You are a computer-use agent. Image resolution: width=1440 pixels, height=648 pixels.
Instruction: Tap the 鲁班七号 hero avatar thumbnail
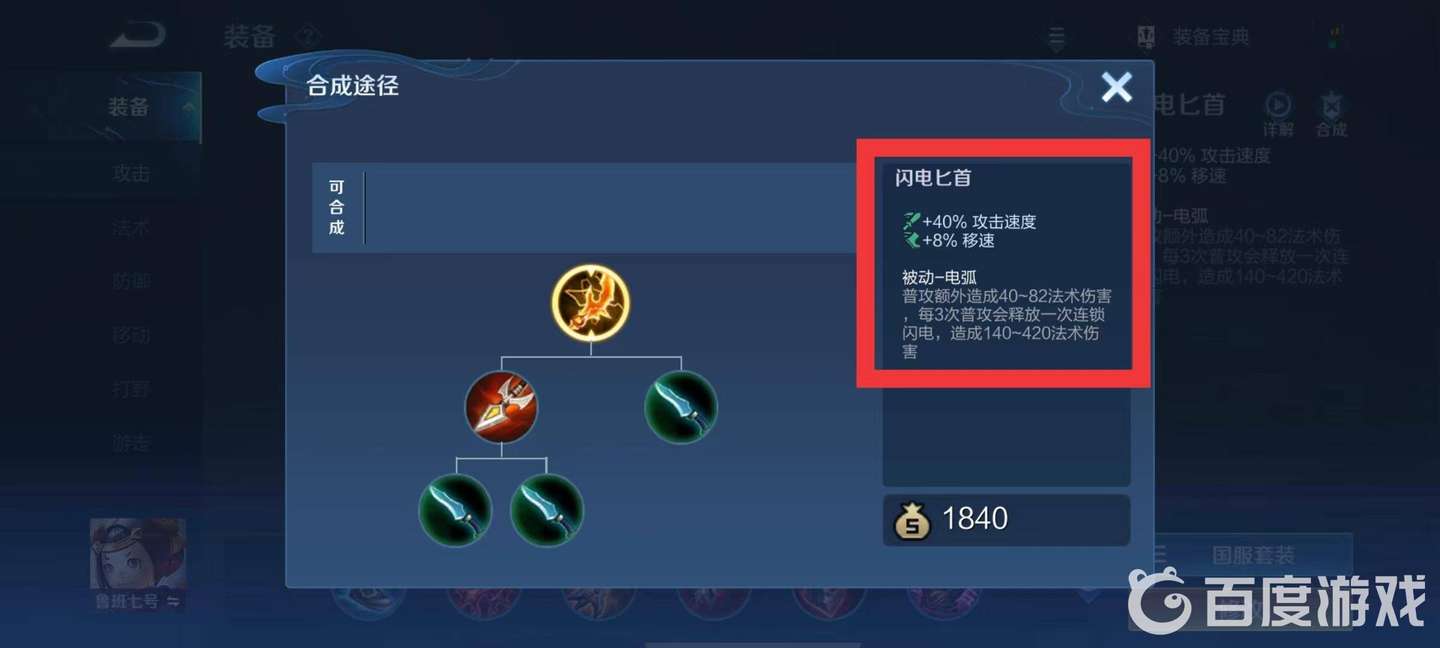(x=137, y=554)
